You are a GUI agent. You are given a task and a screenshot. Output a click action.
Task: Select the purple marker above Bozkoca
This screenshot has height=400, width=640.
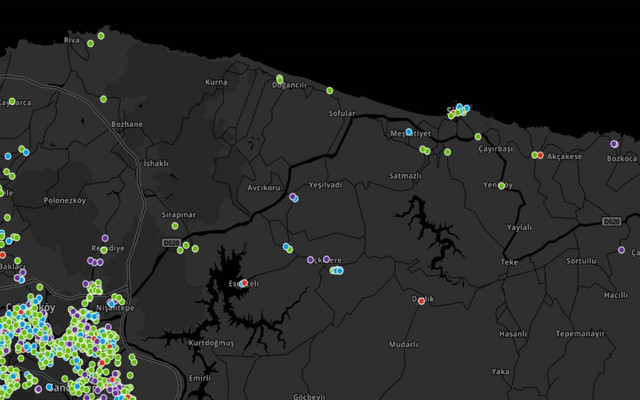(x=614, y=144)
